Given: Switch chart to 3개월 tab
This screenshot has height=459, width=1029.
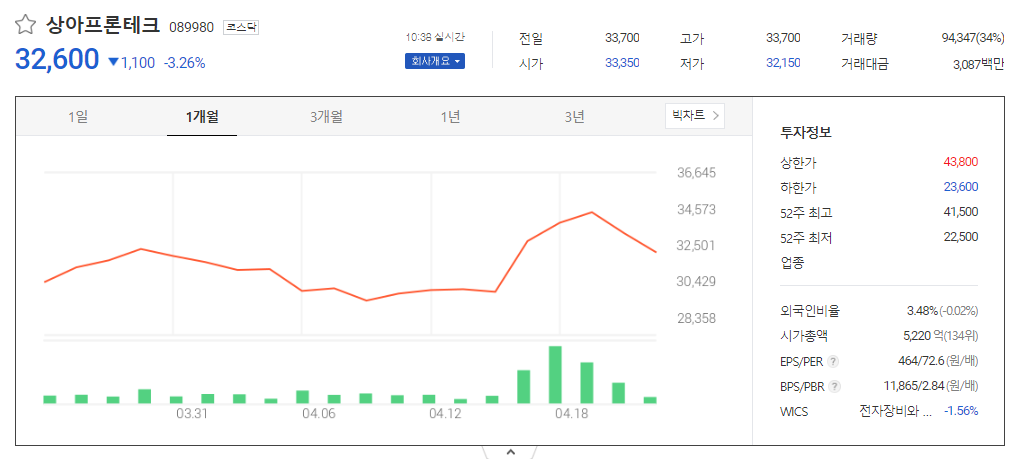Looking at the screenshot, I should [326, 117].
